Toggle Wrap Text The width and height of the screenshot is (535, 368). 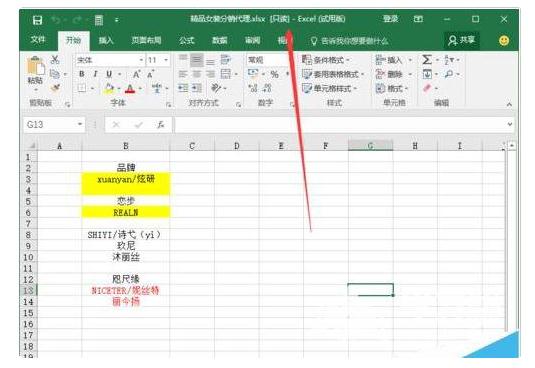[226, 60]
